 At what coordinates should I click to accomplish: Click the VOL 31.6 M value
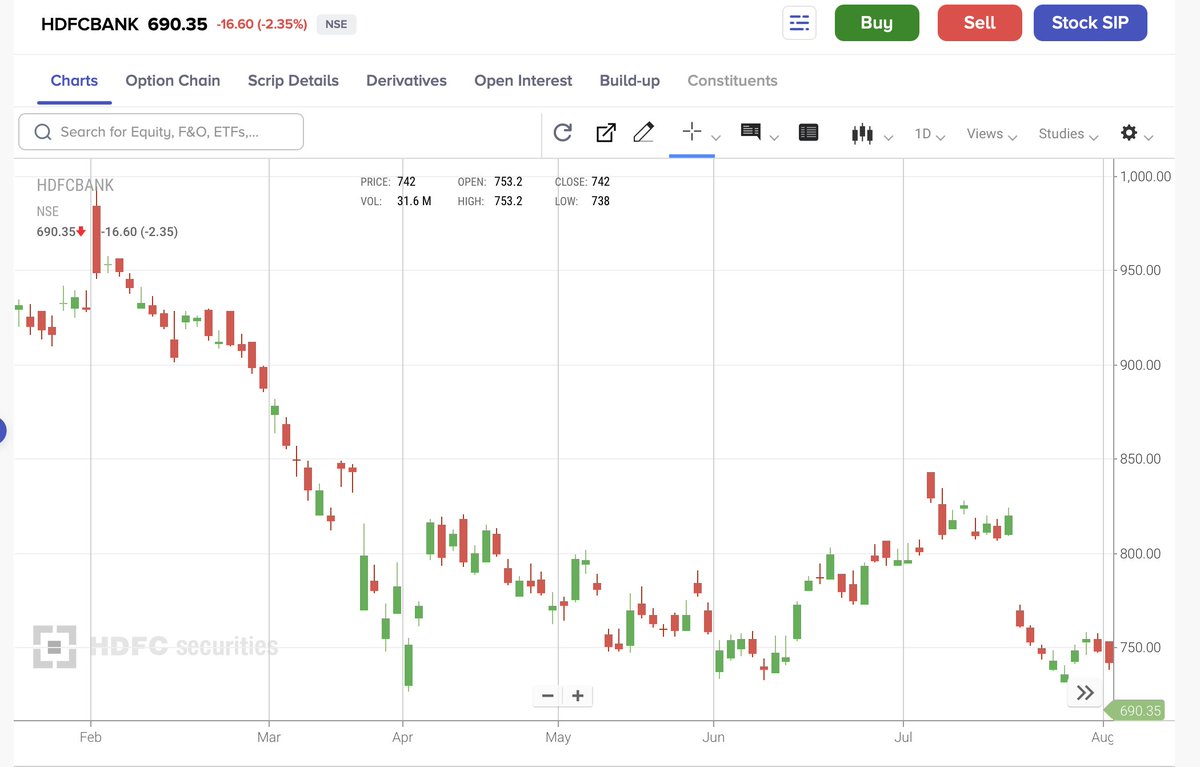coord(414,201)
